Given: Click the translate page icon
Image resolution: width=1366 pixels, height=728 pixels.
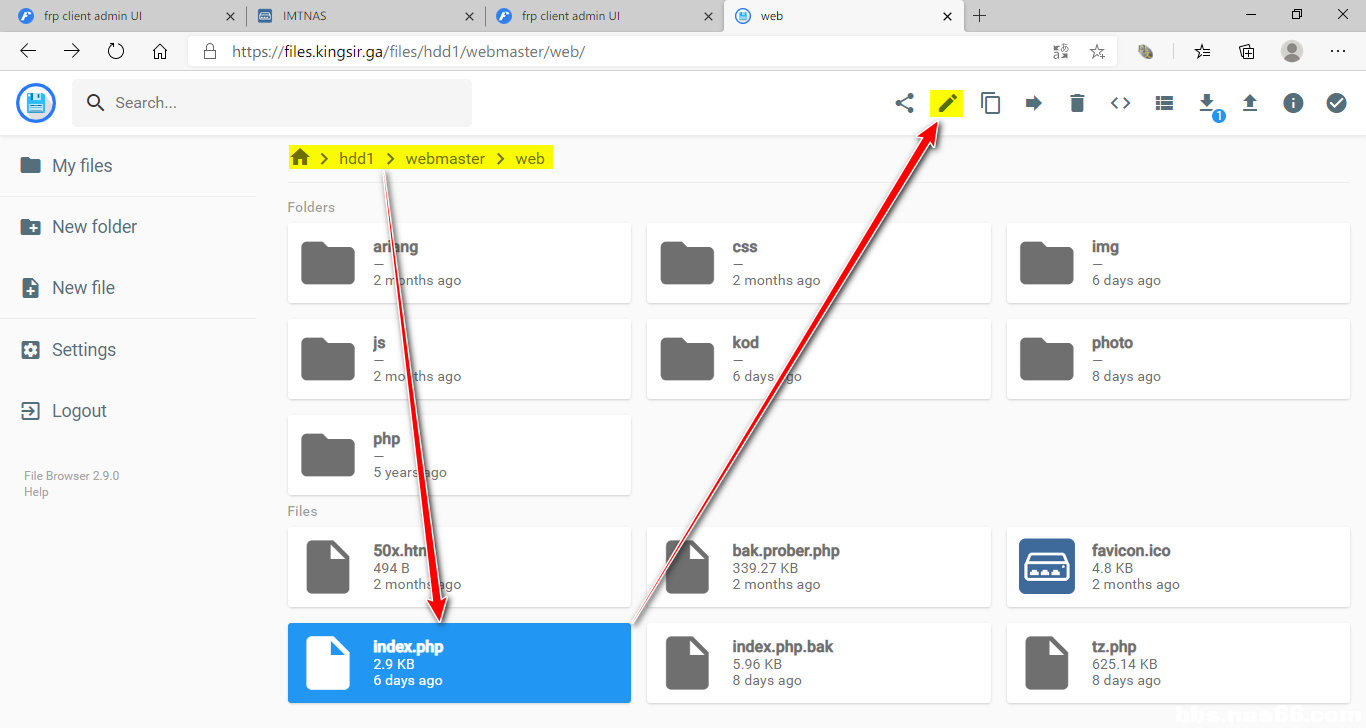Looking at the screenshot, I should pos(1061,51).
